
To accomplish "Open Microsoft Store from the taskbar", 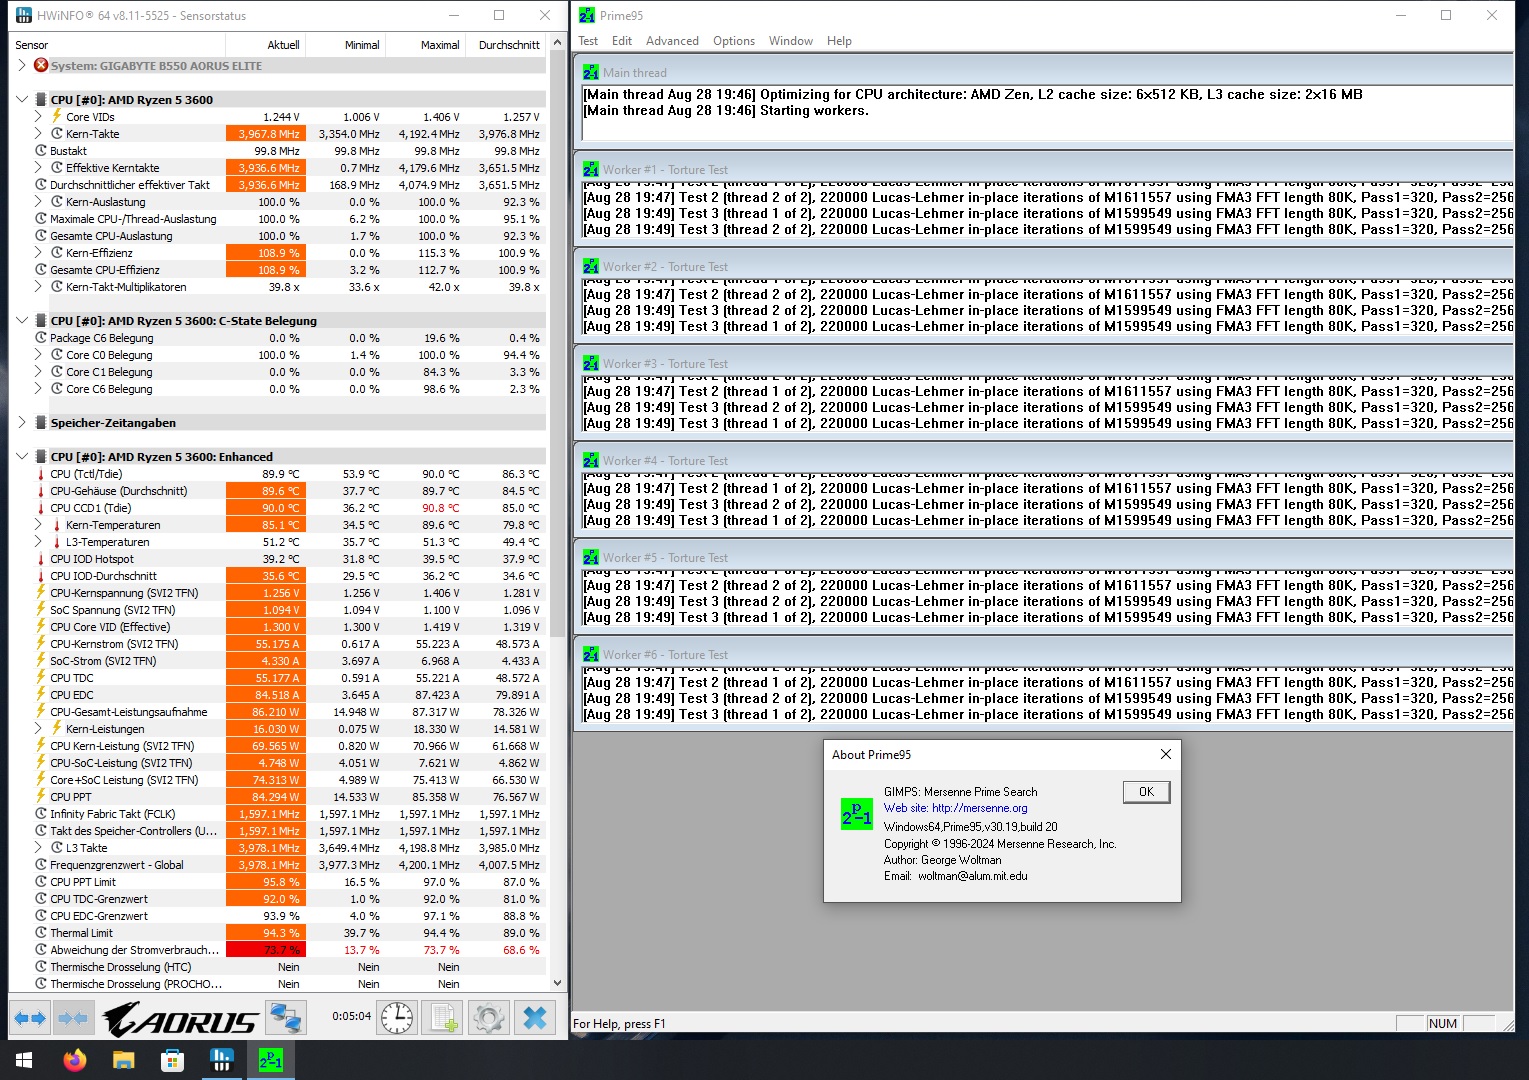I will pos(172,1060).
